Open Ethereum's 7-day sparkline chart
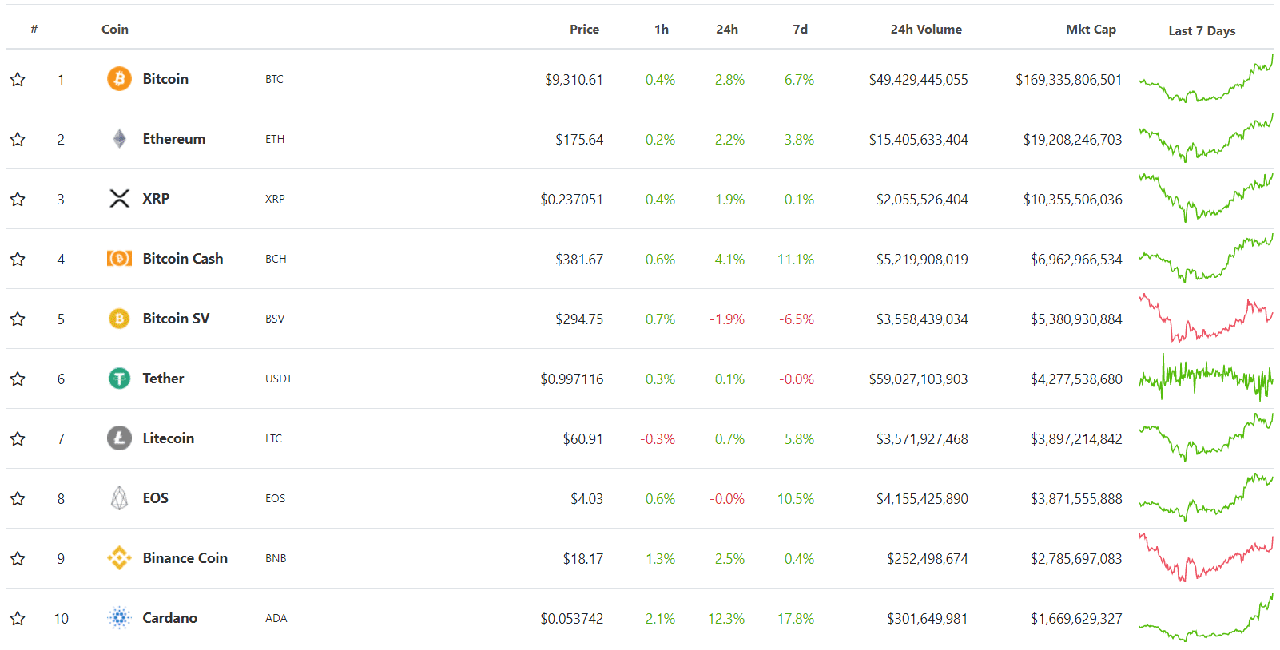Screen dimensions: 1280x650 tap(1206, 139)
